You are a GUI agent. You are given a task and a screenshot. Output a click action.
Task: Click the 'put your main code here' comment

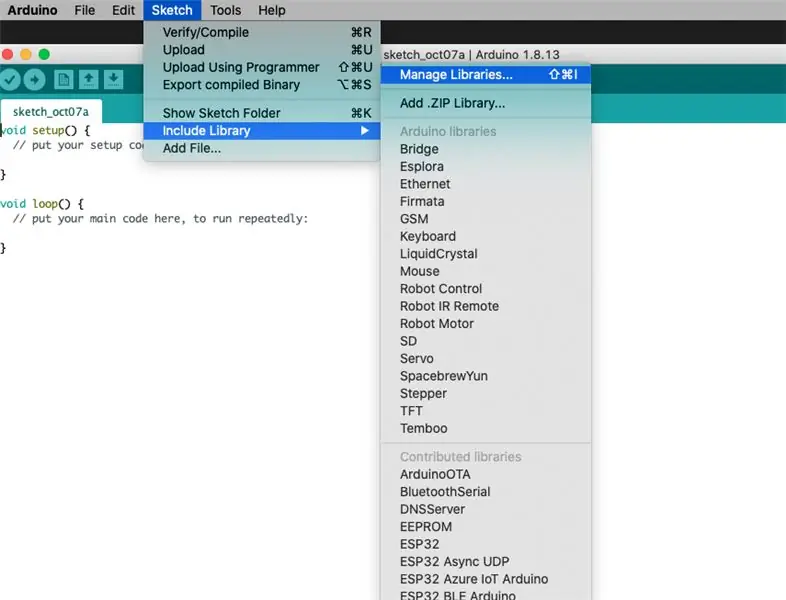pos(160,219)
